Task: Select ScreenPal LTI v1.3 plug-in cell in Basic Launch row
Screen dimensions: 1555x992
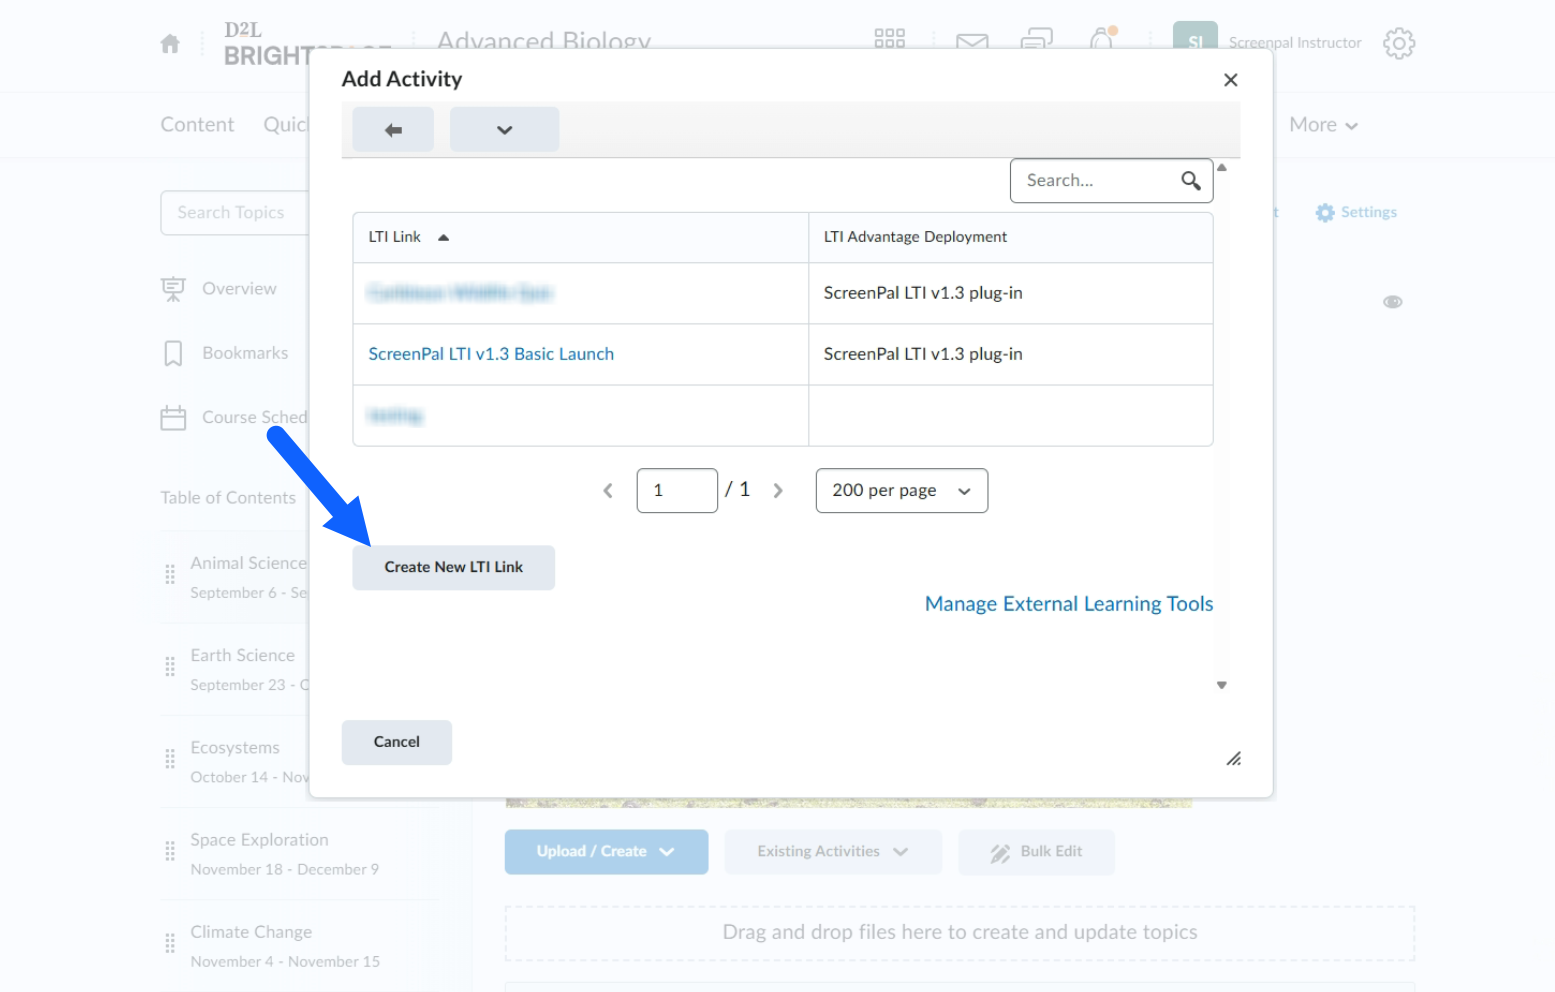Action: (1010, 354)
